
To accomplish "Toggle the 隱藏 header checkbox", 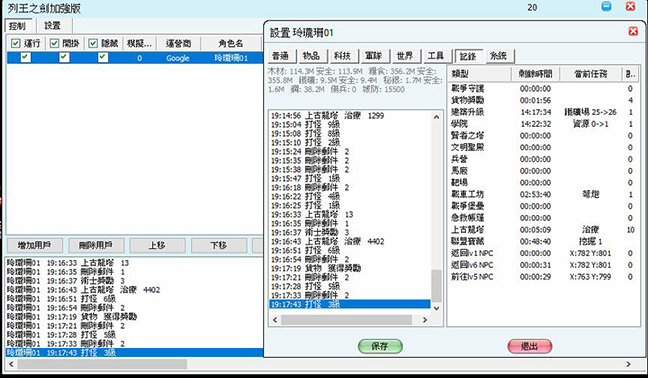I will (x=93, y=43).
